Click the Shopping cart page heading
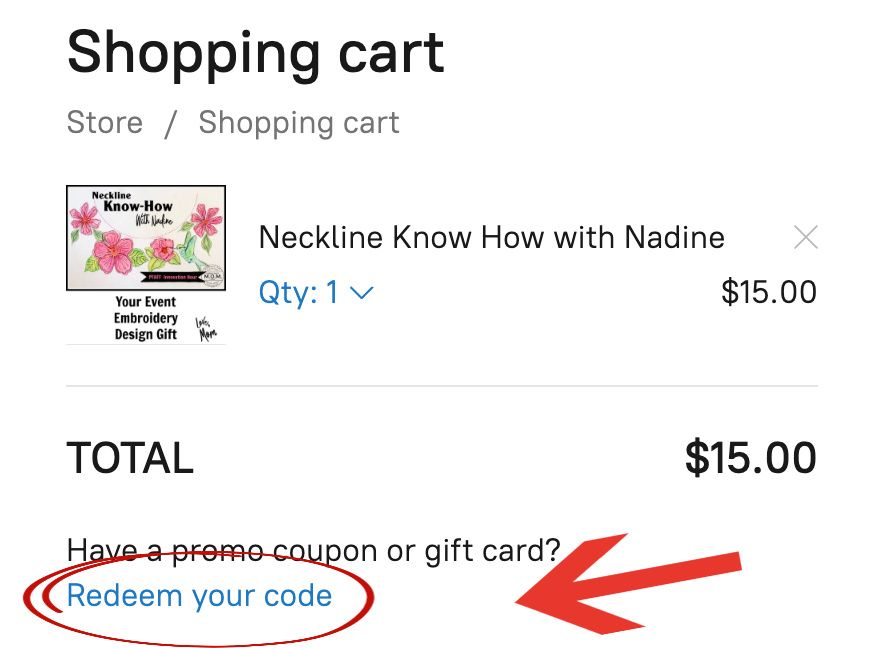The height and width of the screenshot is (648, 882). tap(256, 52)
